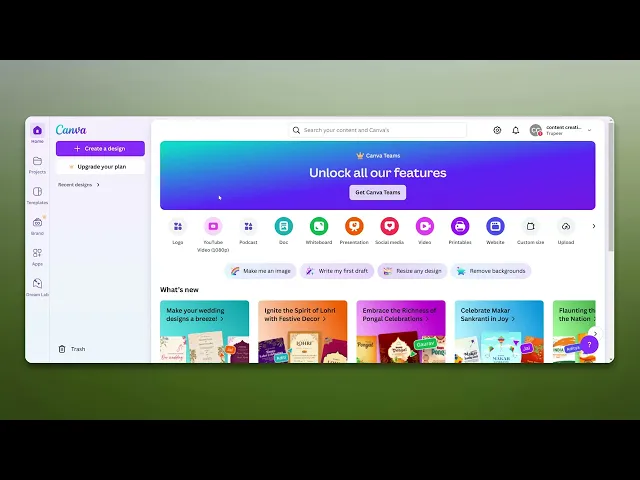Choose the Presentation design icon

[354, 226]
